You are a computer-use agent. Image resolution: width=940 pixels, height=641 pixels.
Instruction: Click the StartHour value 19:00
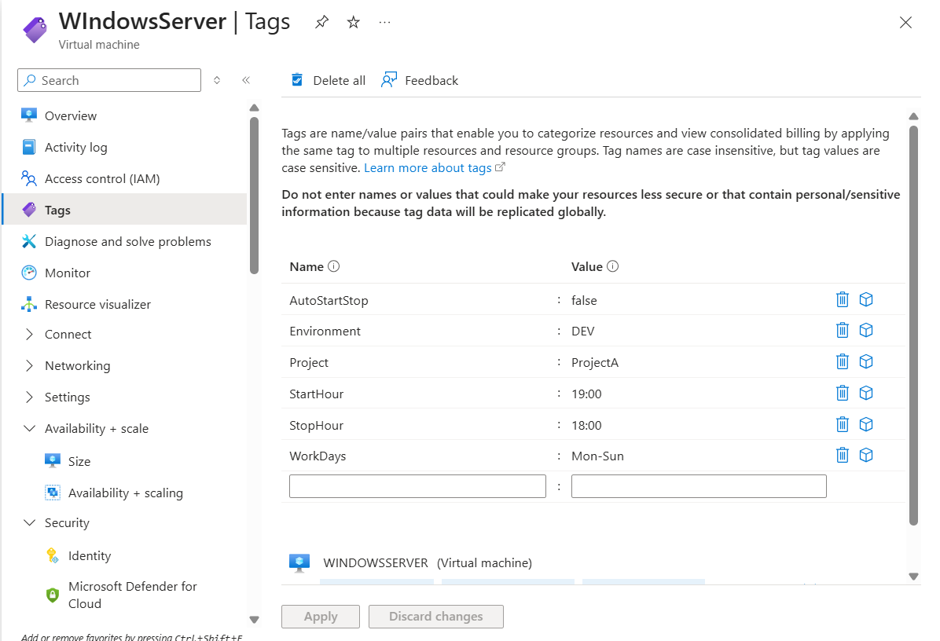586,394
